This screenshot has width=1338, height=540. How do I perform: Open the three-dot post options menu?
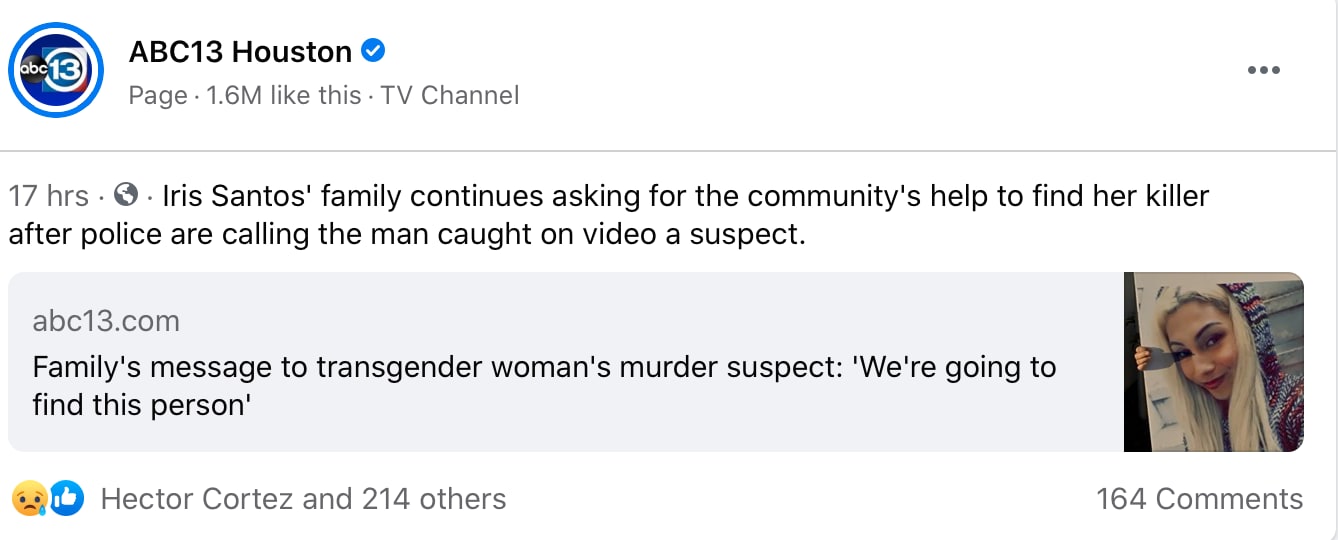click(x=1263, y=70)
